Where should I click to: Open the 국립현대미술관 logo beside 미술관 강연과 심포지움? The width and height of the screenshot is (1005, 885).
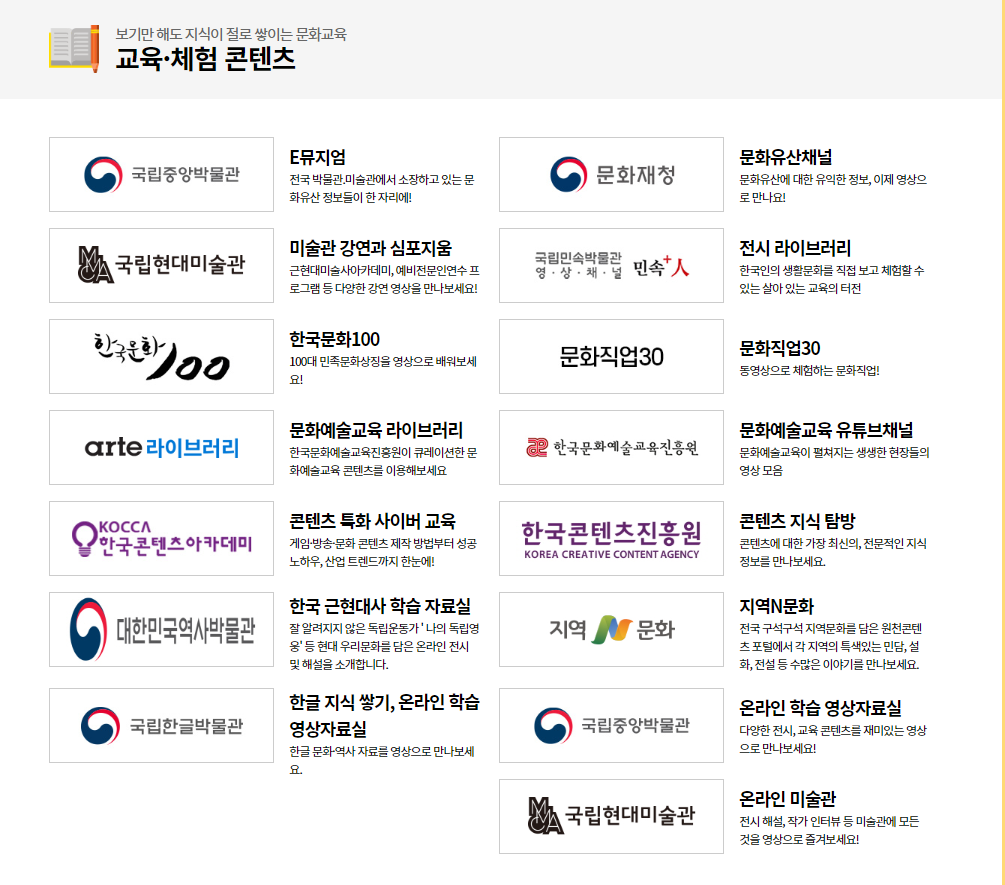point(162,265)
